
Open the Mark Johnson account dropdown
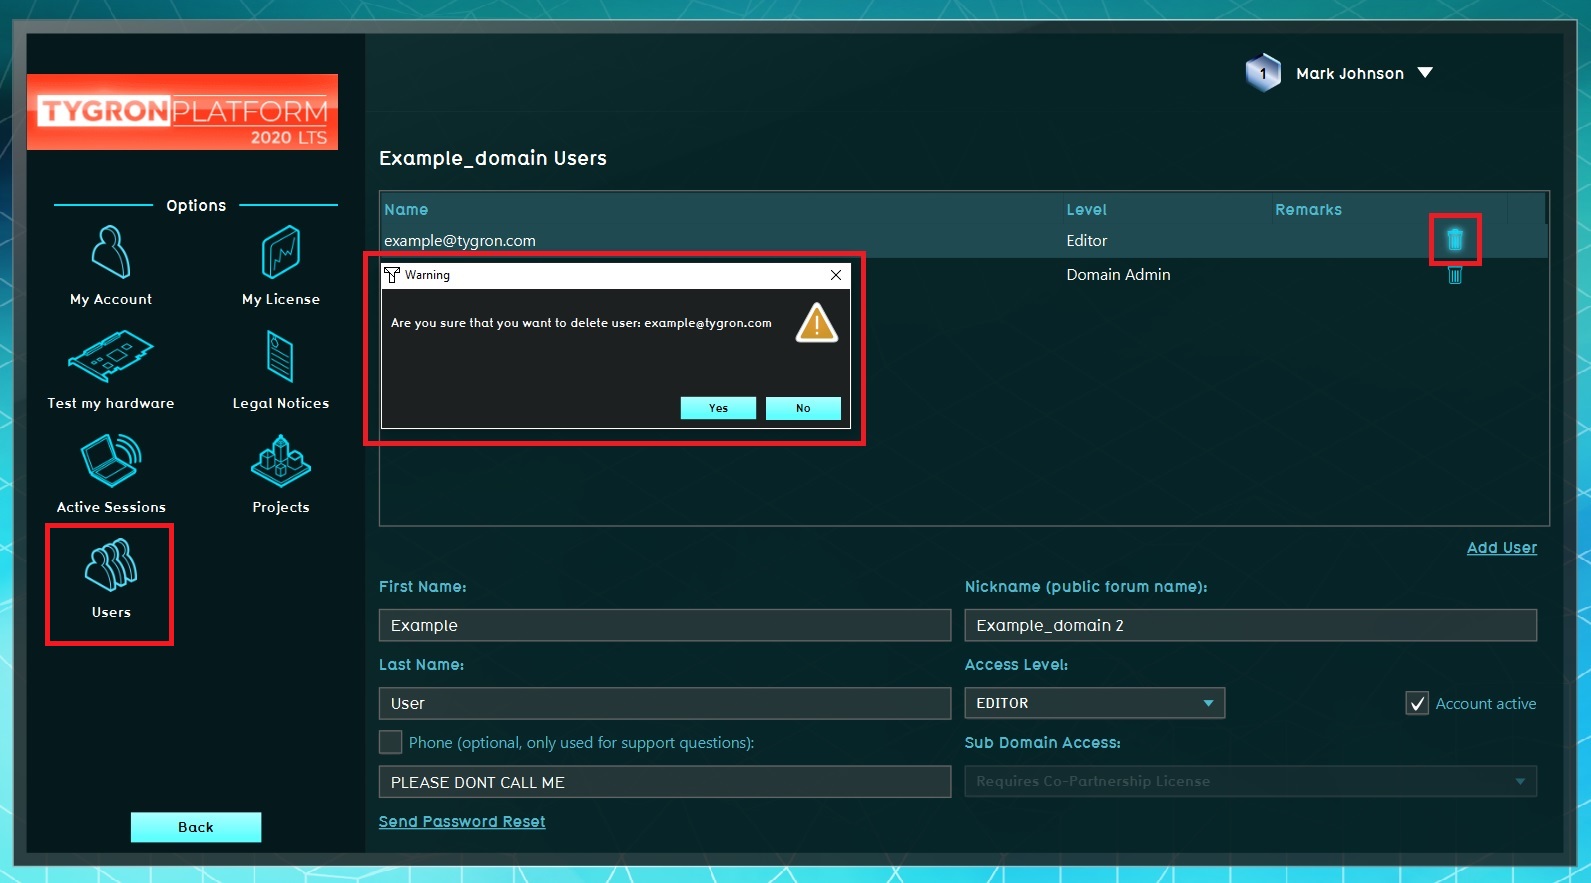1425,73
